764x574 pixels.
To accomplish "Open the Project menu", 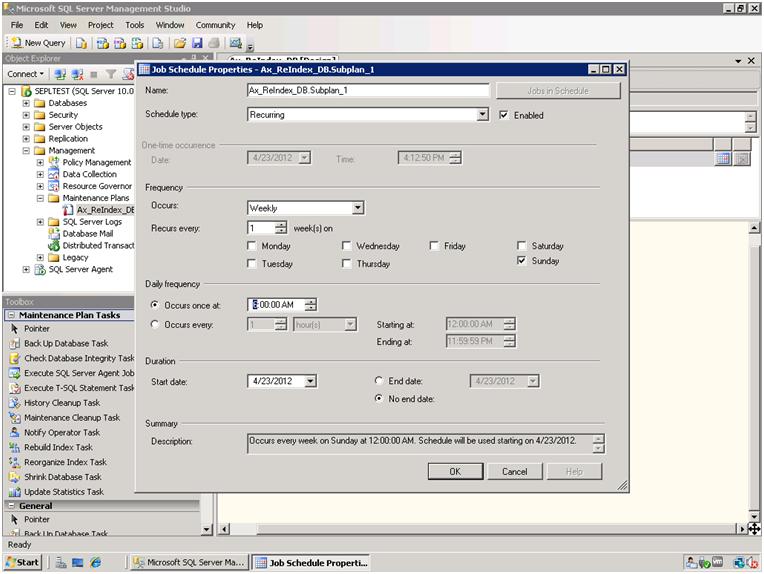I will click(100, 25).
